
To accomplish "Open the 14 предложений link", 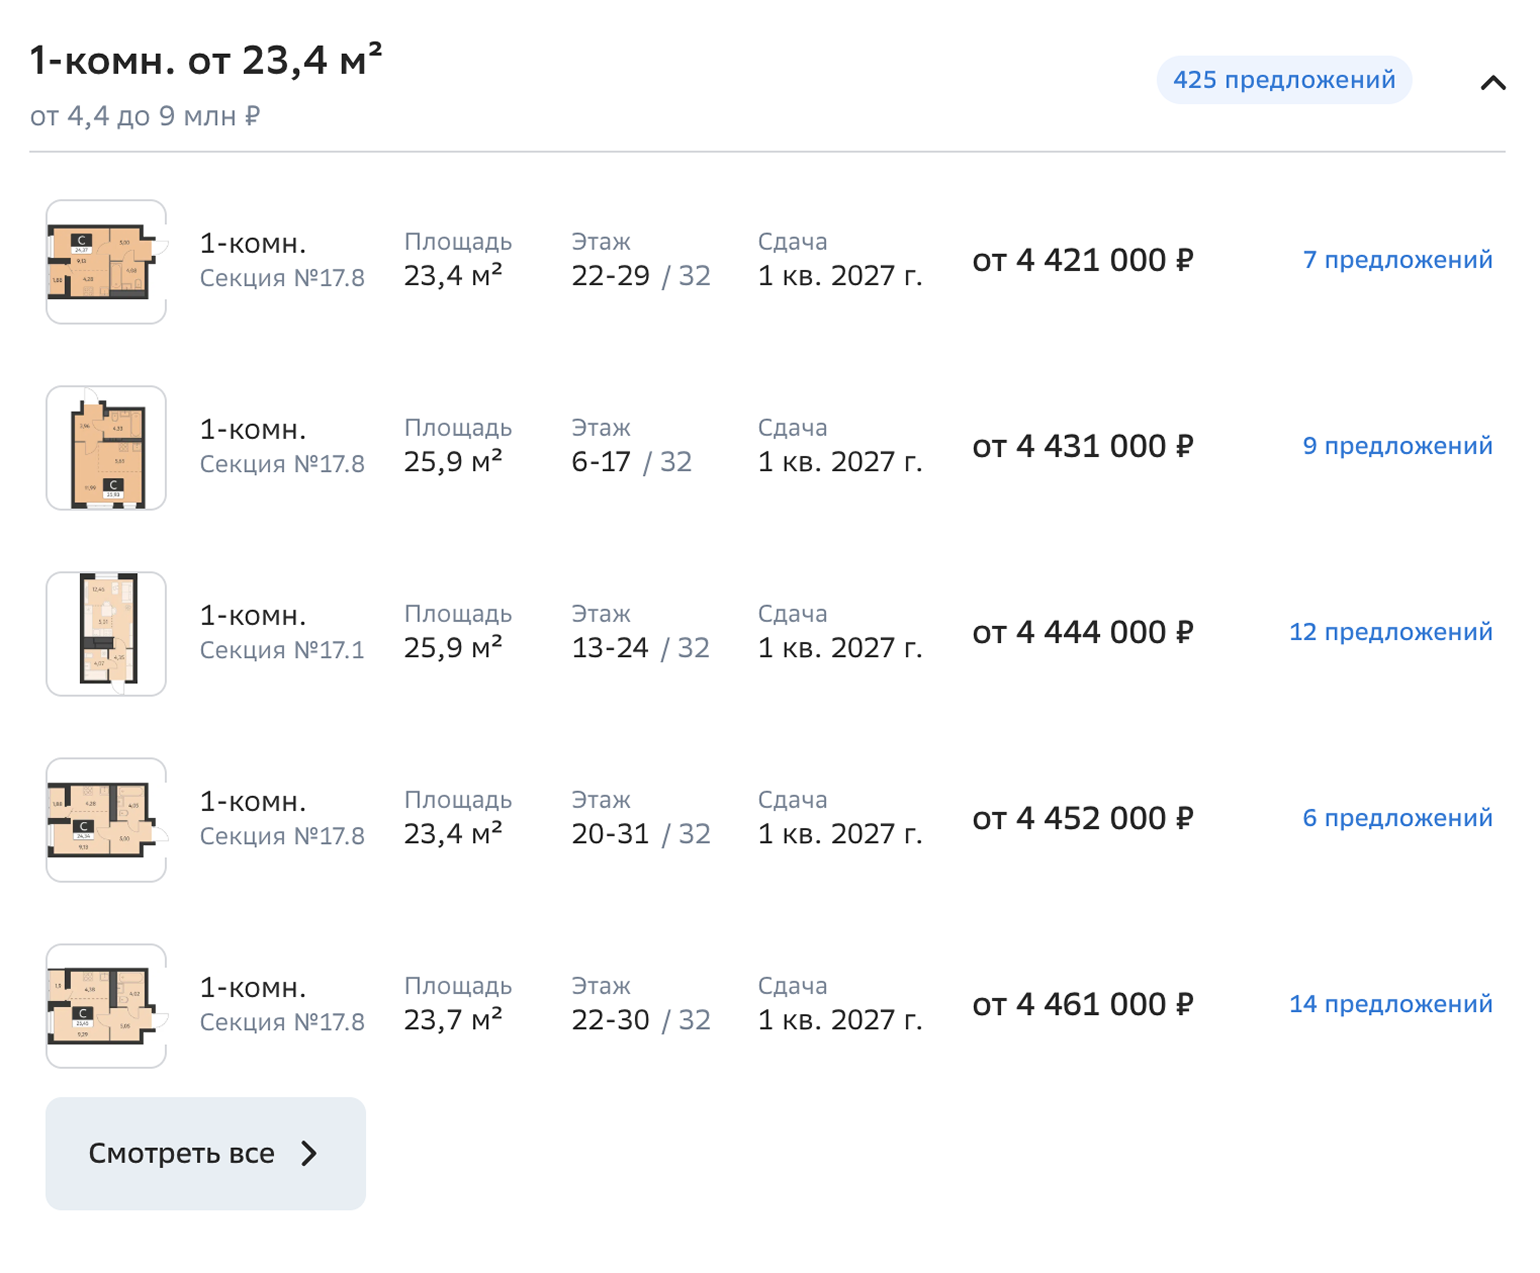I will pos(1390,1004).
